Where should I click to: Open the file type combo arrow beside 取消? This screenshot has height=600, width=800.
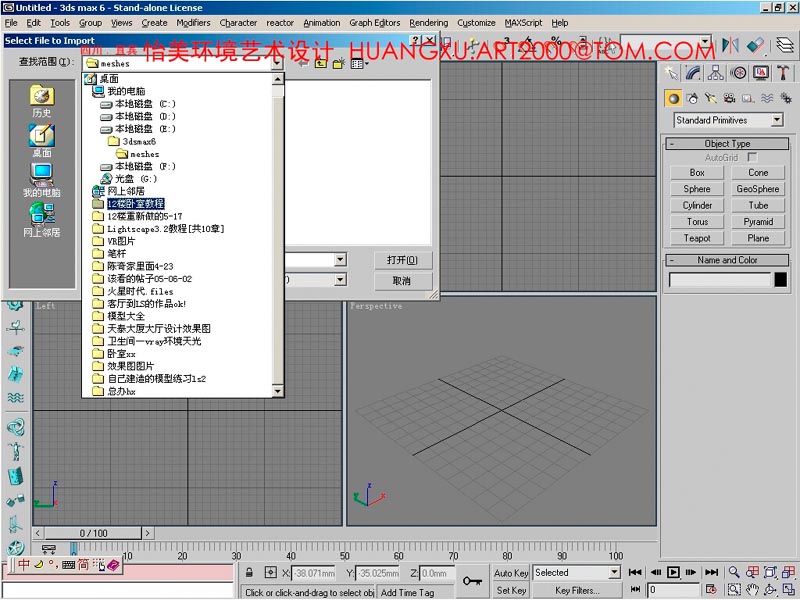[x=340, y=280]
